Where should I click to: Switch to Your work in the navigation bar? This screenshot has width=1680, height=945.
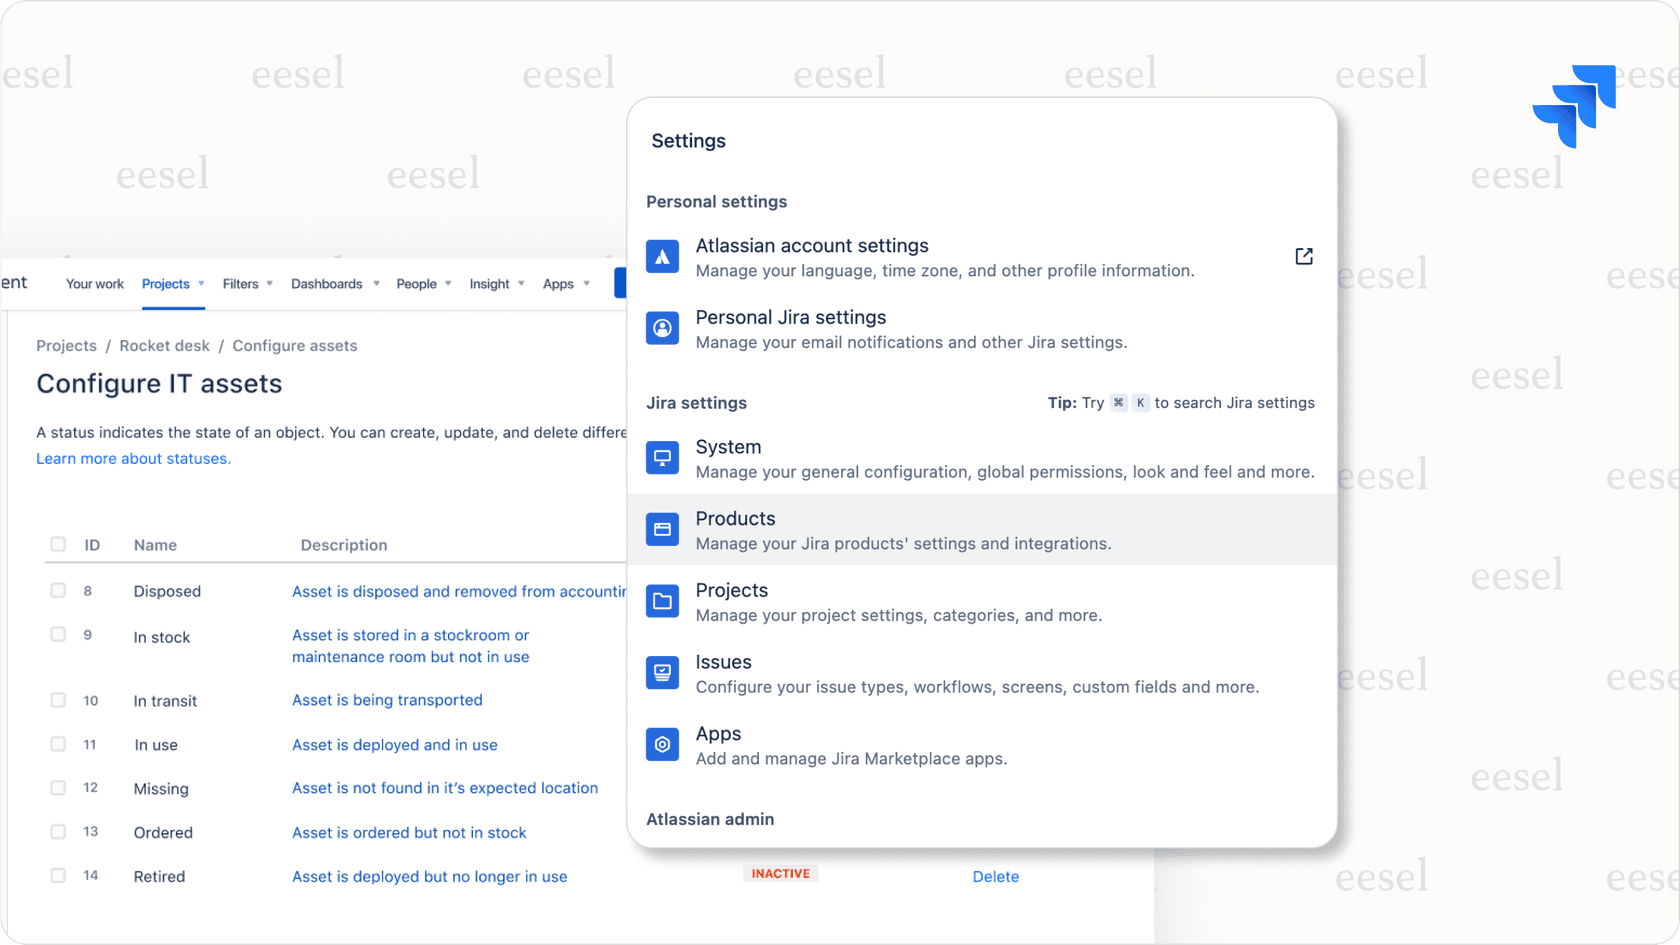pyautogui.click(x=94, y=283)
